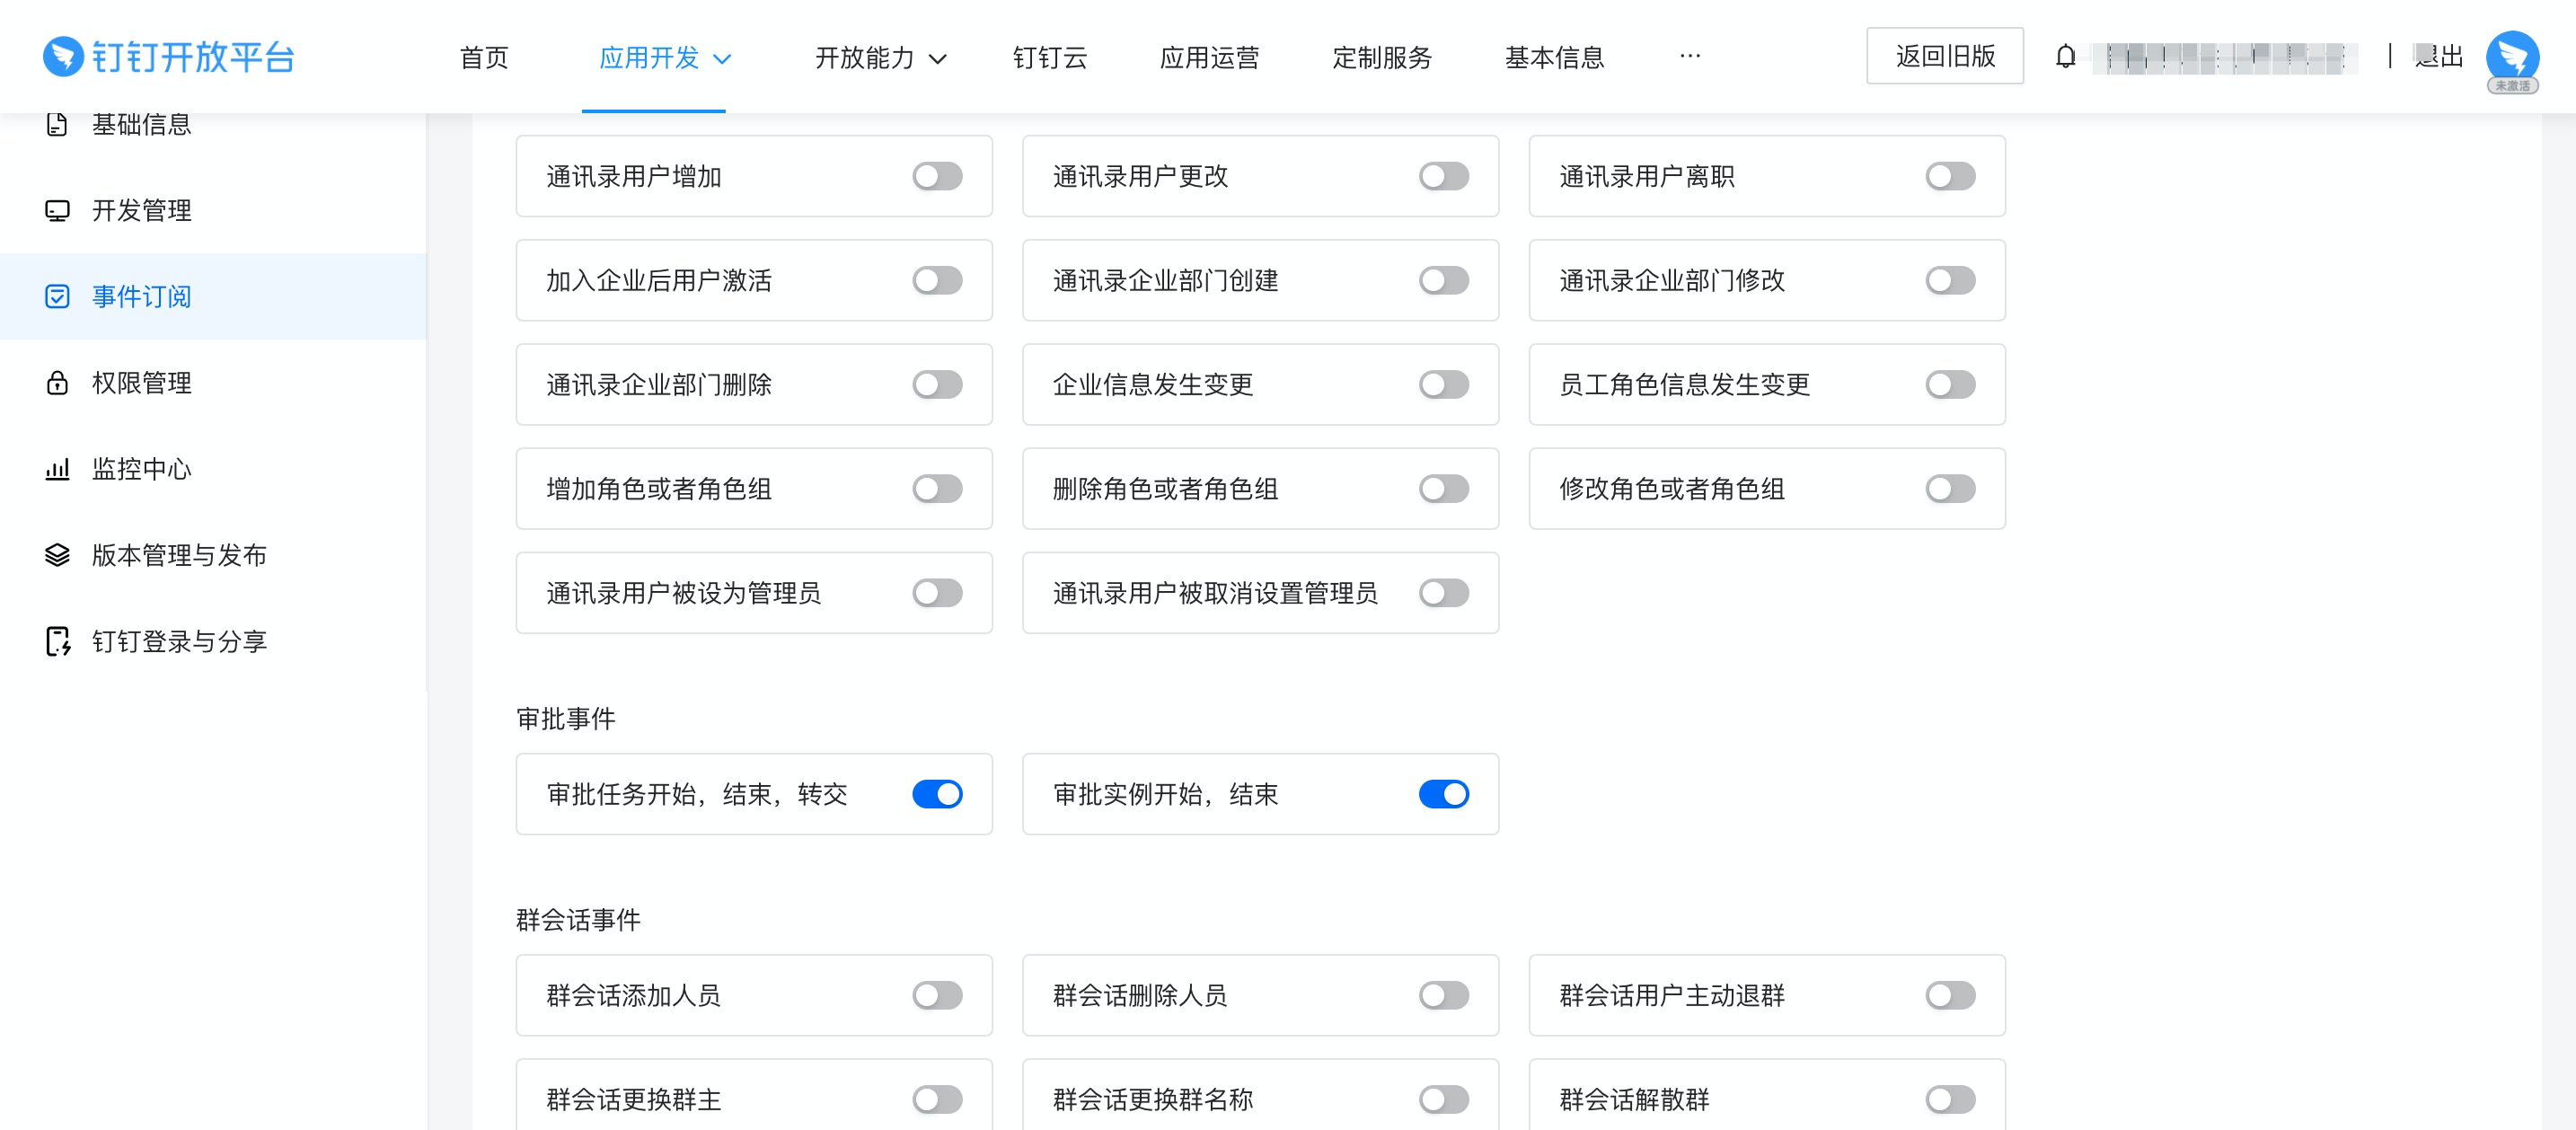Enable the 通讯录用户增加 switch
The height and width of the screenshot is (1130, 2576).
coord(936,176)
